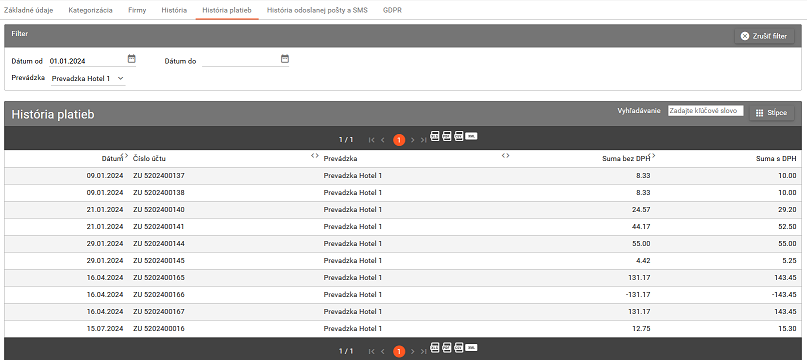Sort by the Suma bez DPH column header

click(626, 159)
